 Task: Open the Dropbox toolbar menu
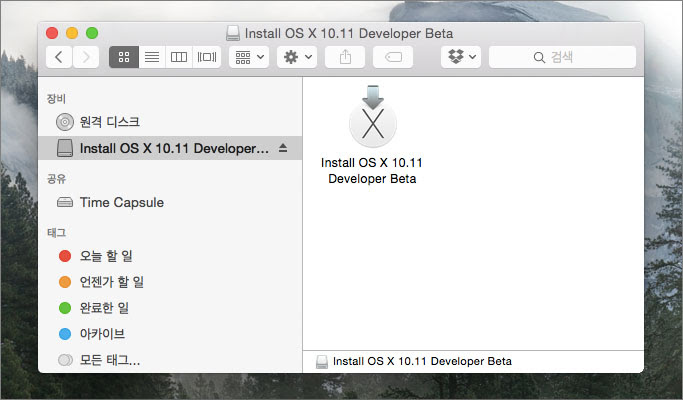coord(461,57)
